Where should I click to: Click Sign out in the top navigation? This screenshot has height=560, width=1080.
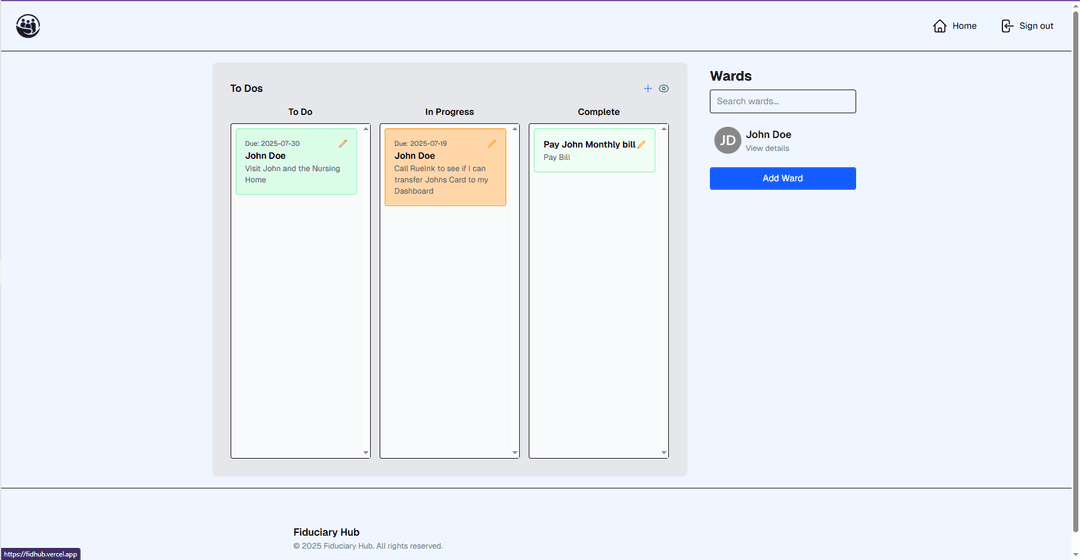[1027, 26]
